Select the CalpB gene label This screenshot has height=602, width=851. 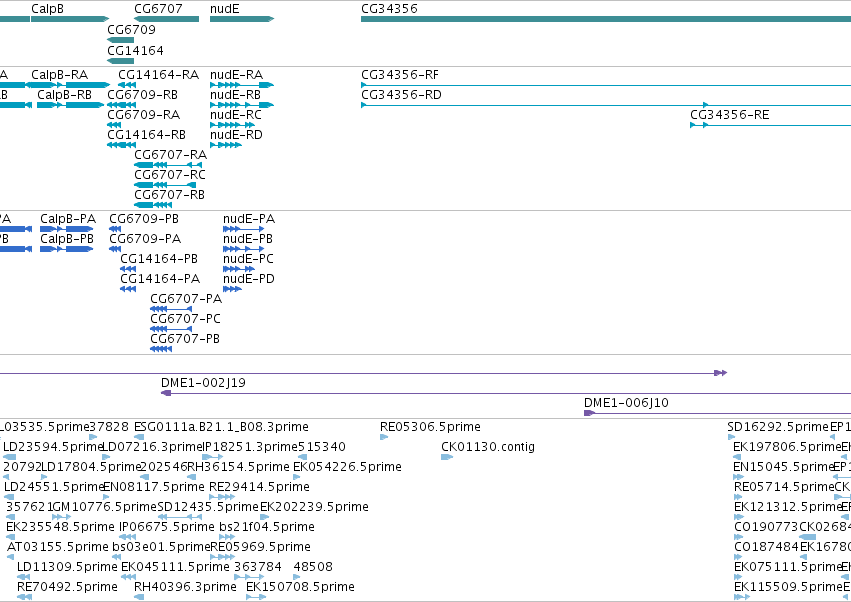(47, 9)
